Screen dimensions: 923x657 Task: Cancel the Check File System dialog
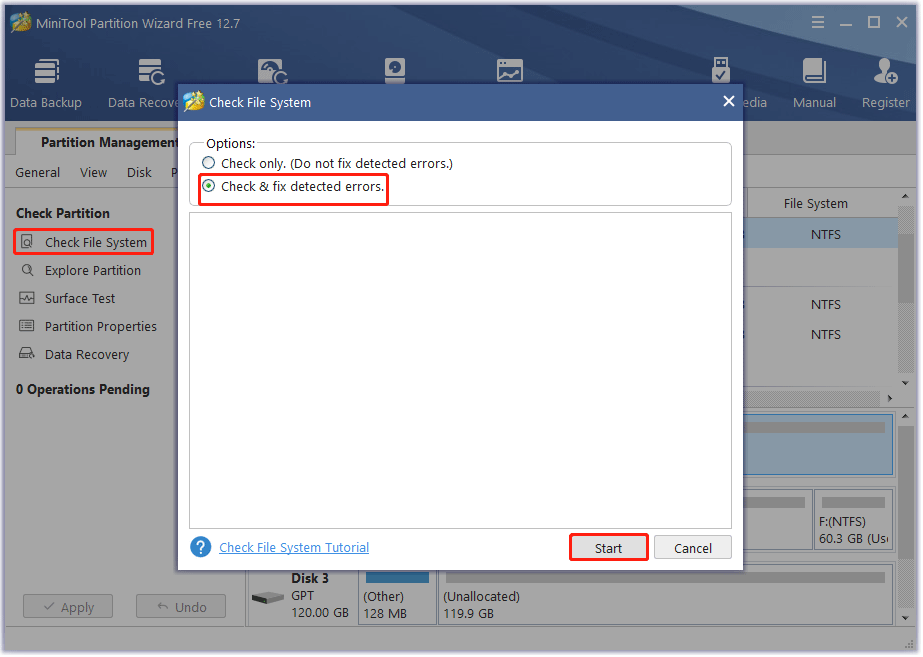[x=693, y=548]
